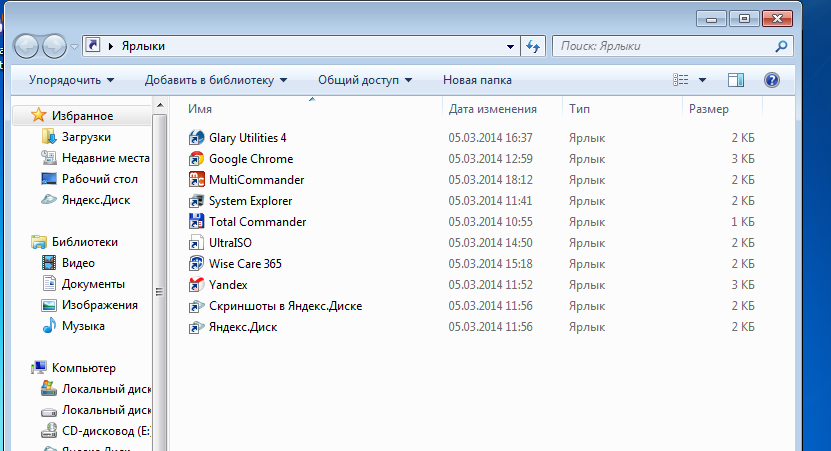Click the Ярлык type of Wise Care 365

pyautogui.click(x=587, y=264)
